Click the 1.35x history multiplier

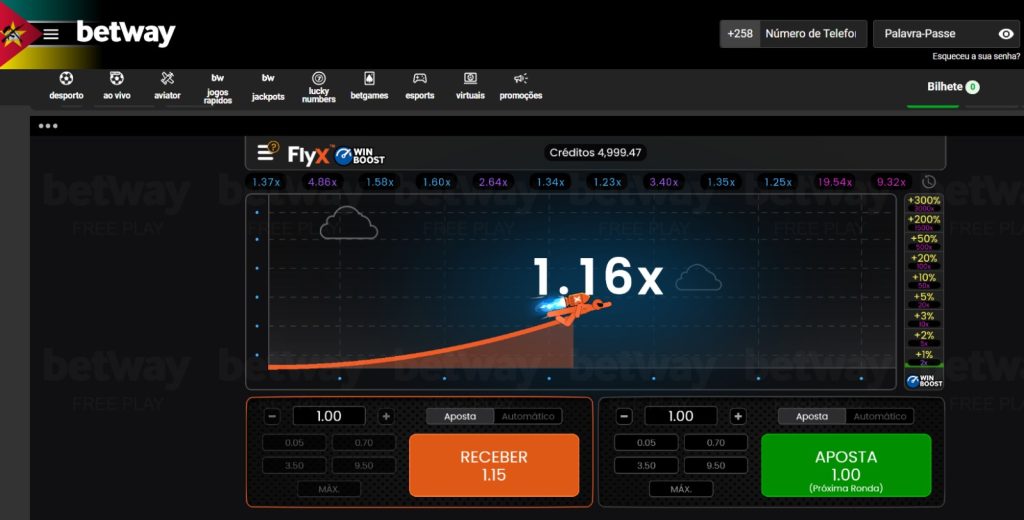721,182
